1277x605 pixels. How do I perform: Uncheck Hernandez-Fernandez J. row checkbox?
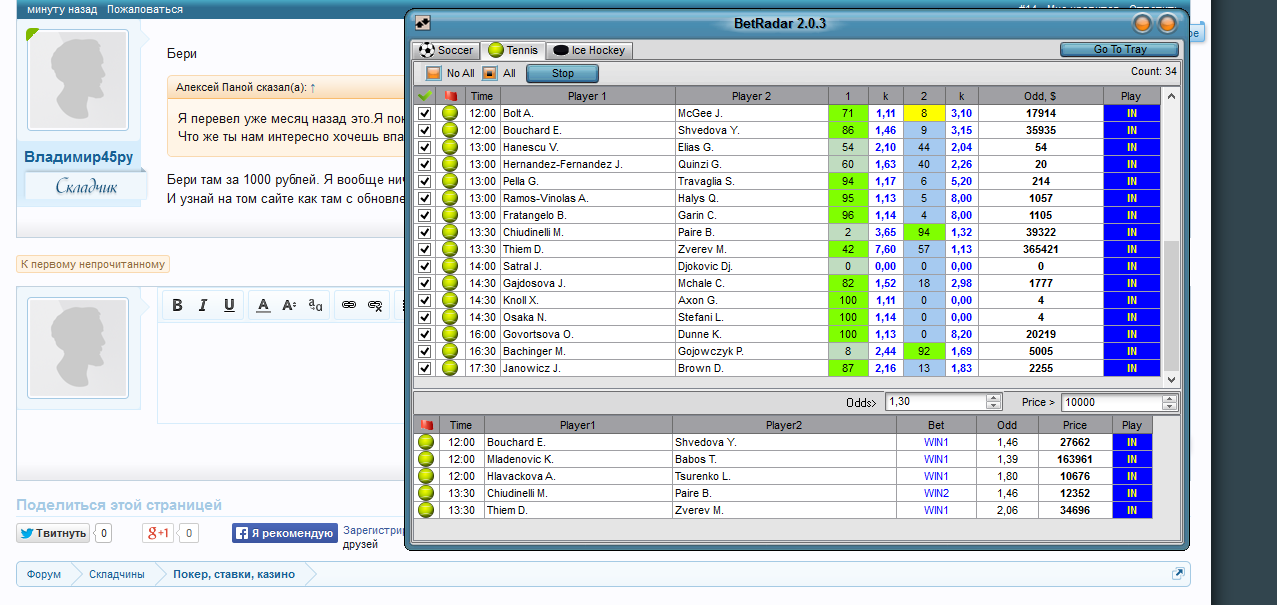pos(425,165)
